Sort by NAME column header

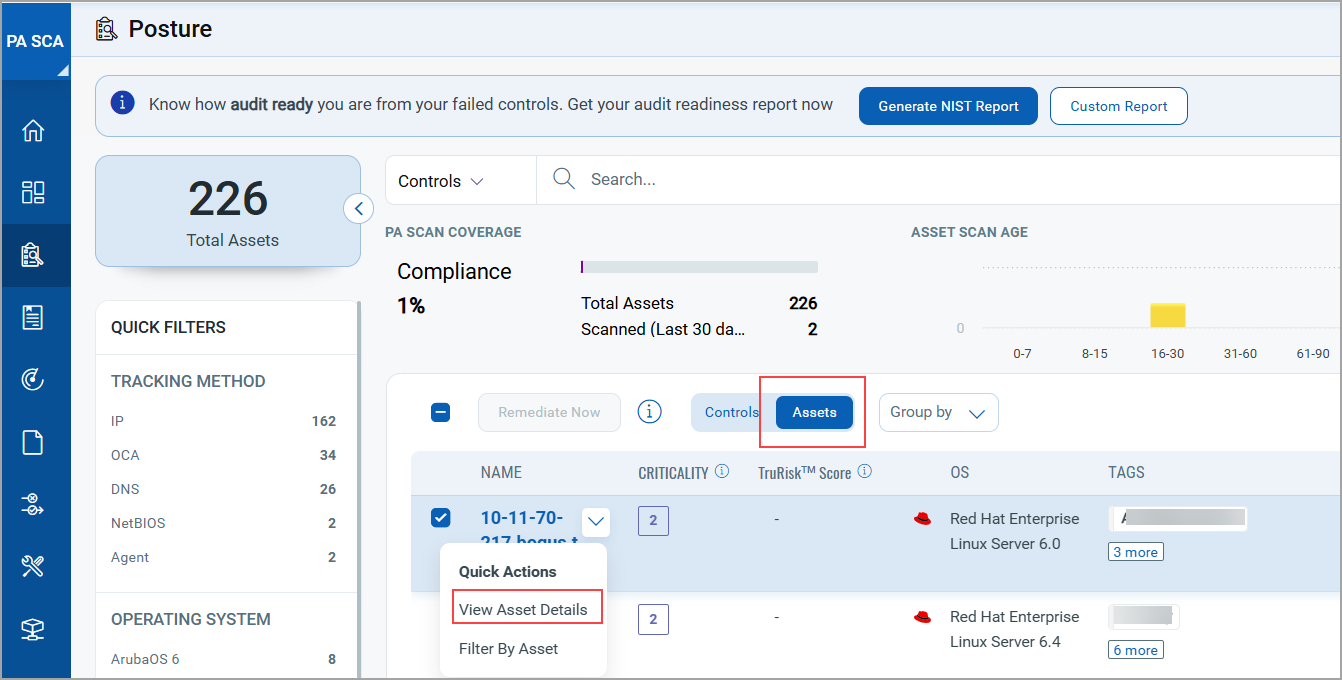tap(501, 472)
